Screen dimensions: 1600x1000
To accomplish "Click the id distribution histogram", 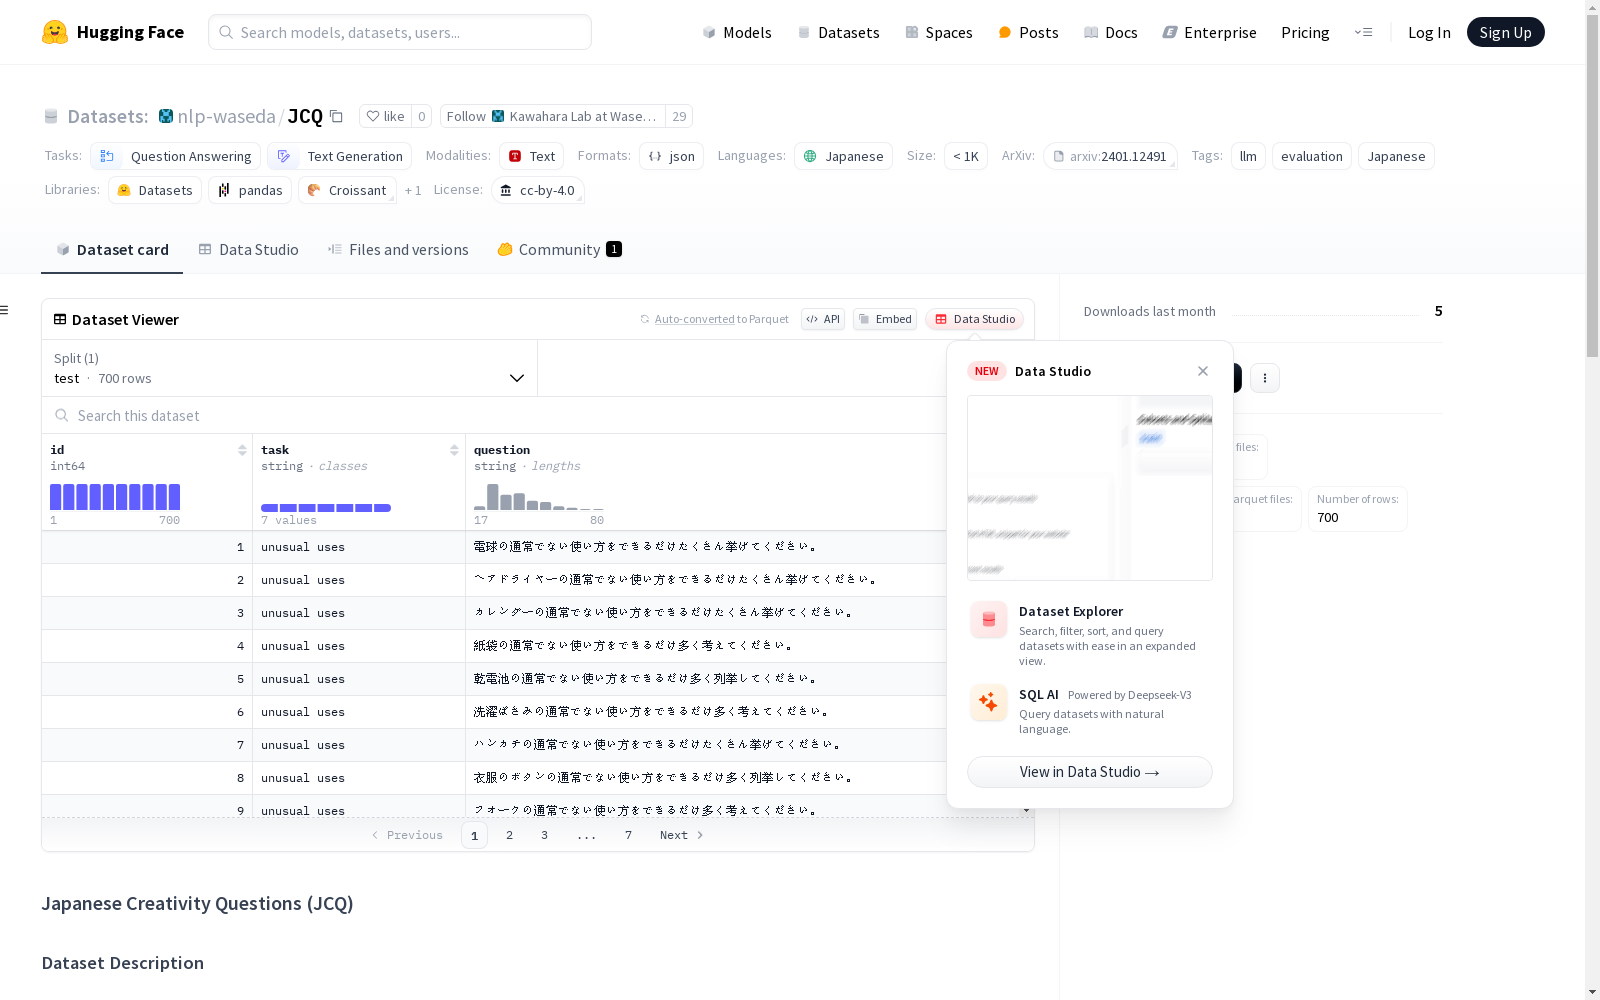I will coord(115,497).
